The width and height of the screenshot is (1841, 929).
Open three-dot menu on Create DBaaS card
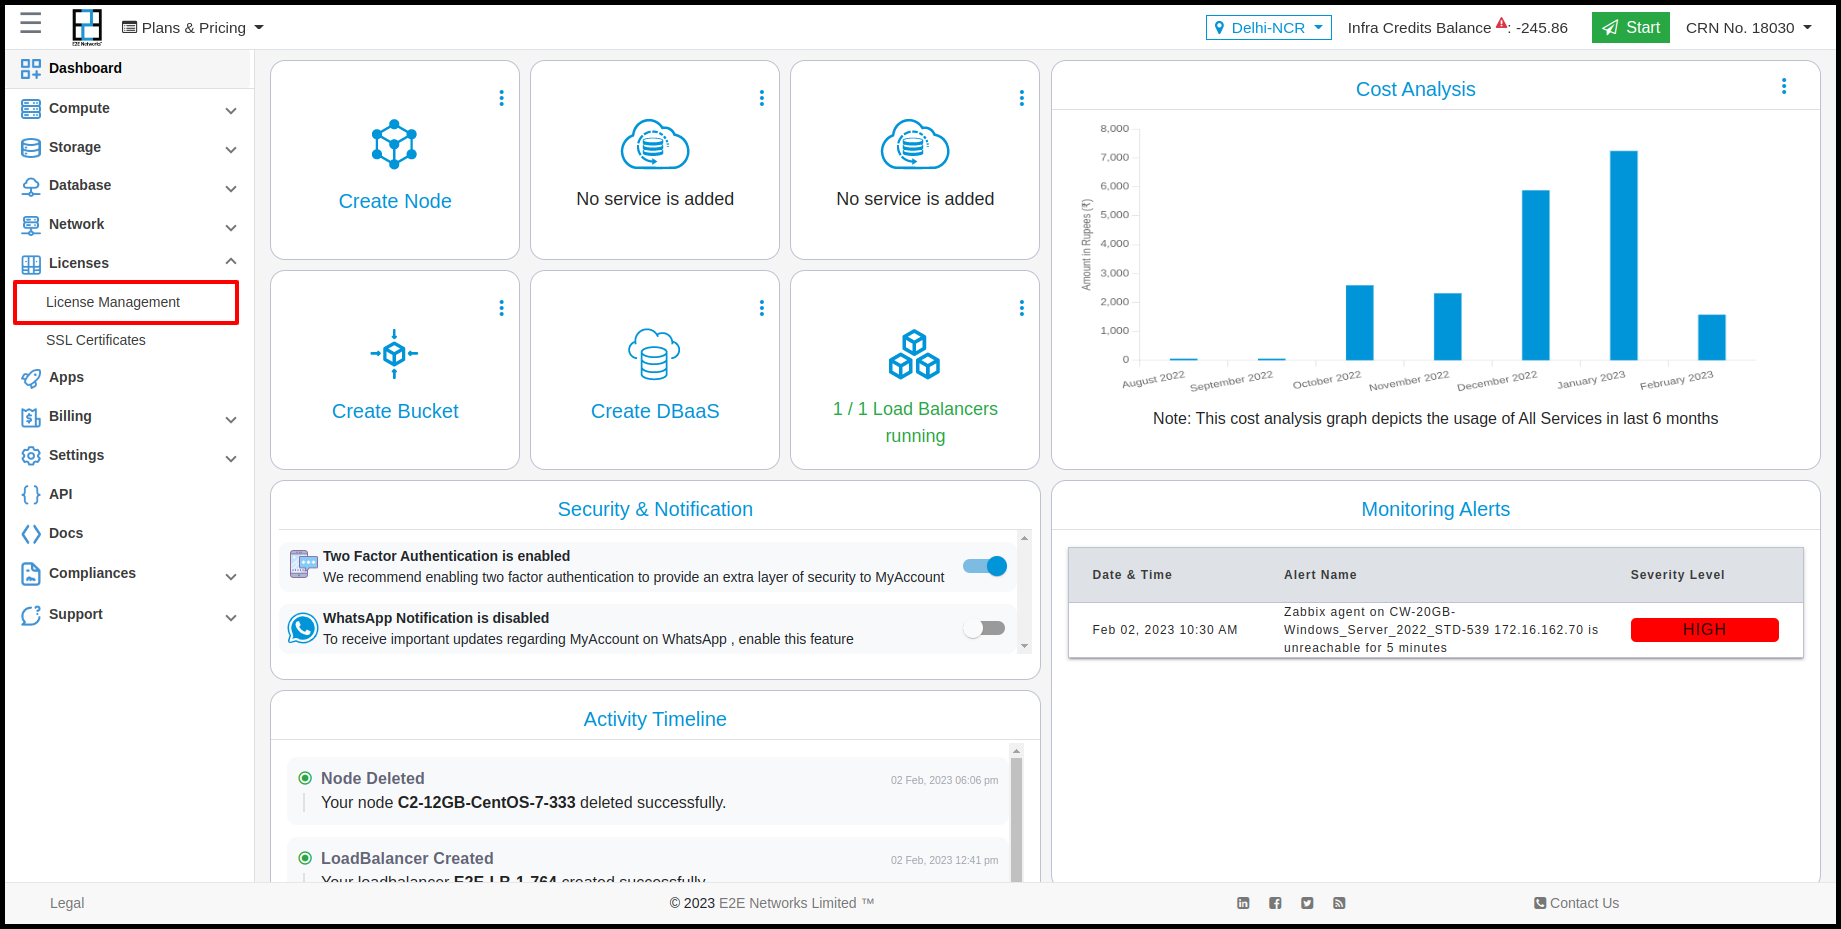click(x=762, y=308)
